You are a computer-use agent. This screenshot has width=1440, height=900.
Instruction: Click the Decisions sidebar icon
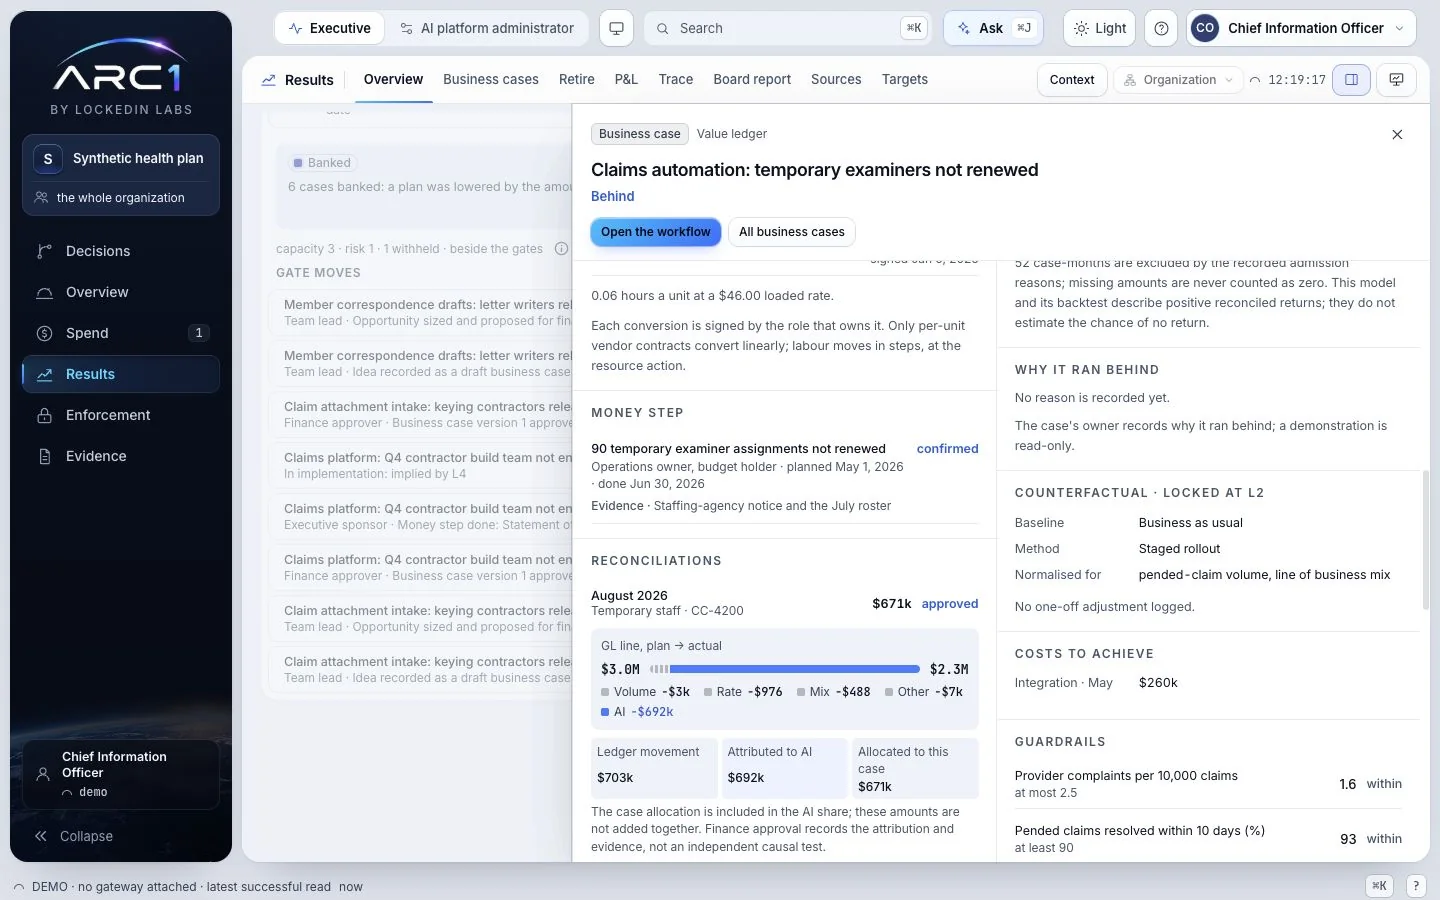click(44, 251)
